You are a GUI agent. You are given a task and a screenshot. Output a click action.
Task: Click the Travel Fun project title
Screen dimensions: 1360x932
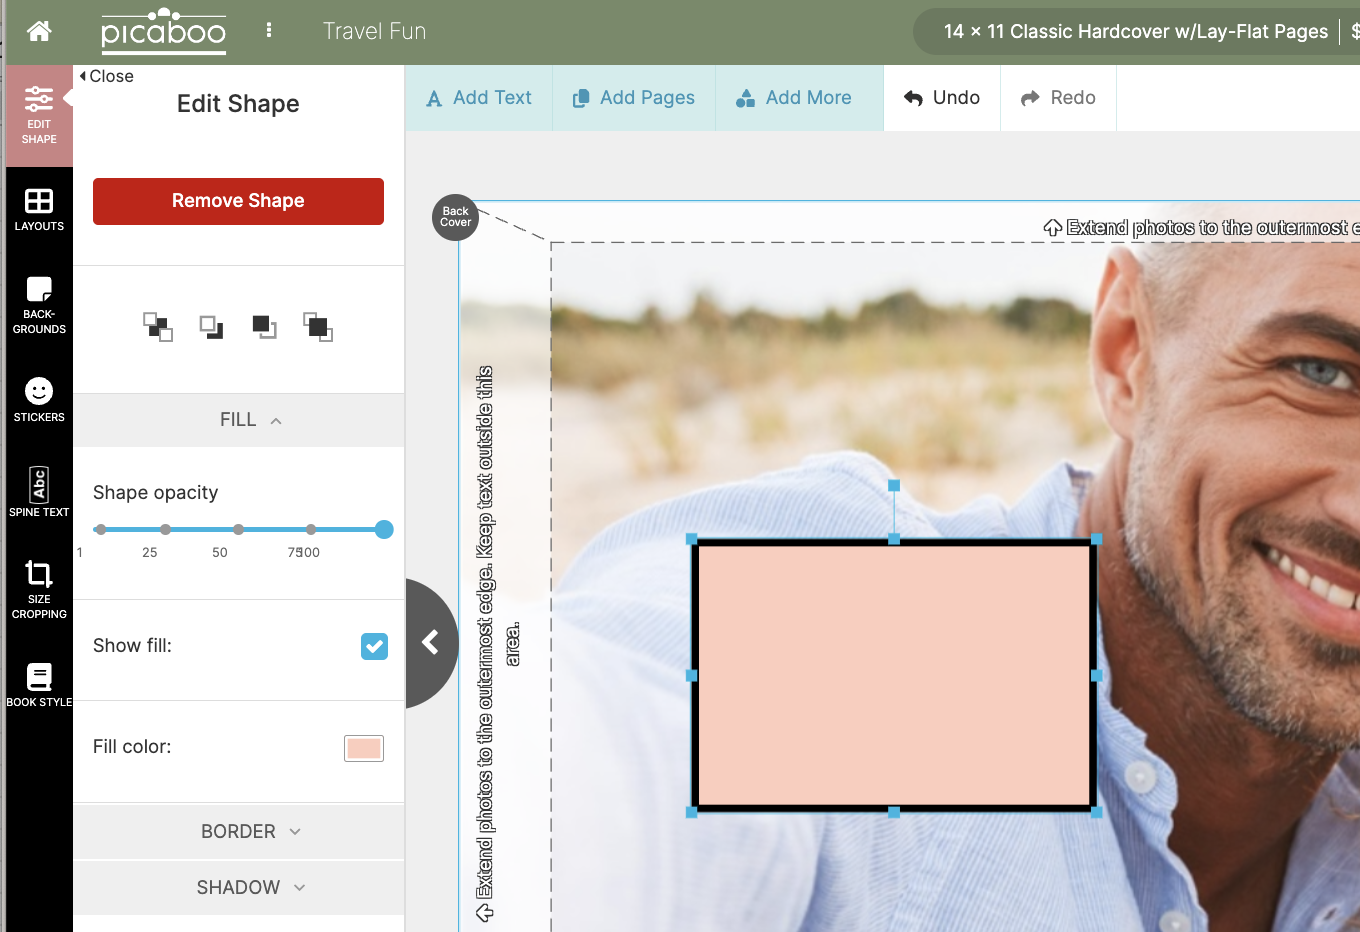(374, 31)
